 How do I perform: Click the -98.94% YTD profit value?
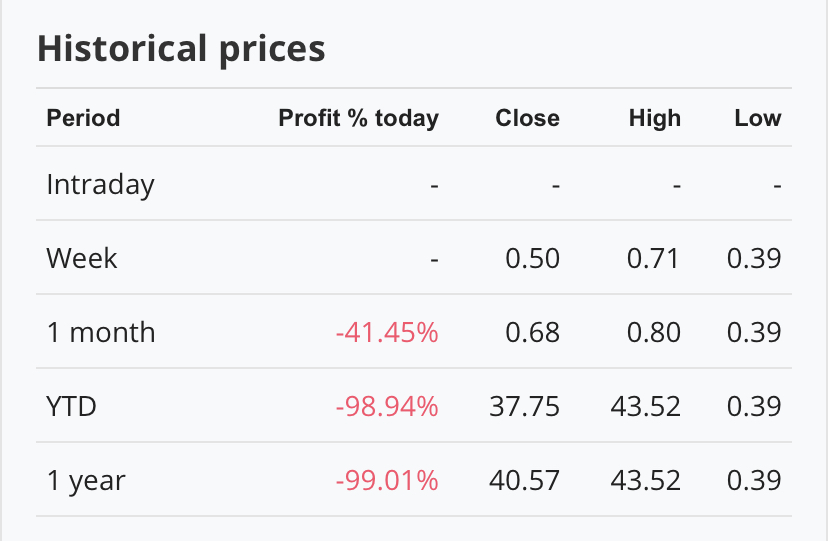pyautogui.click(x=387, y=406)
